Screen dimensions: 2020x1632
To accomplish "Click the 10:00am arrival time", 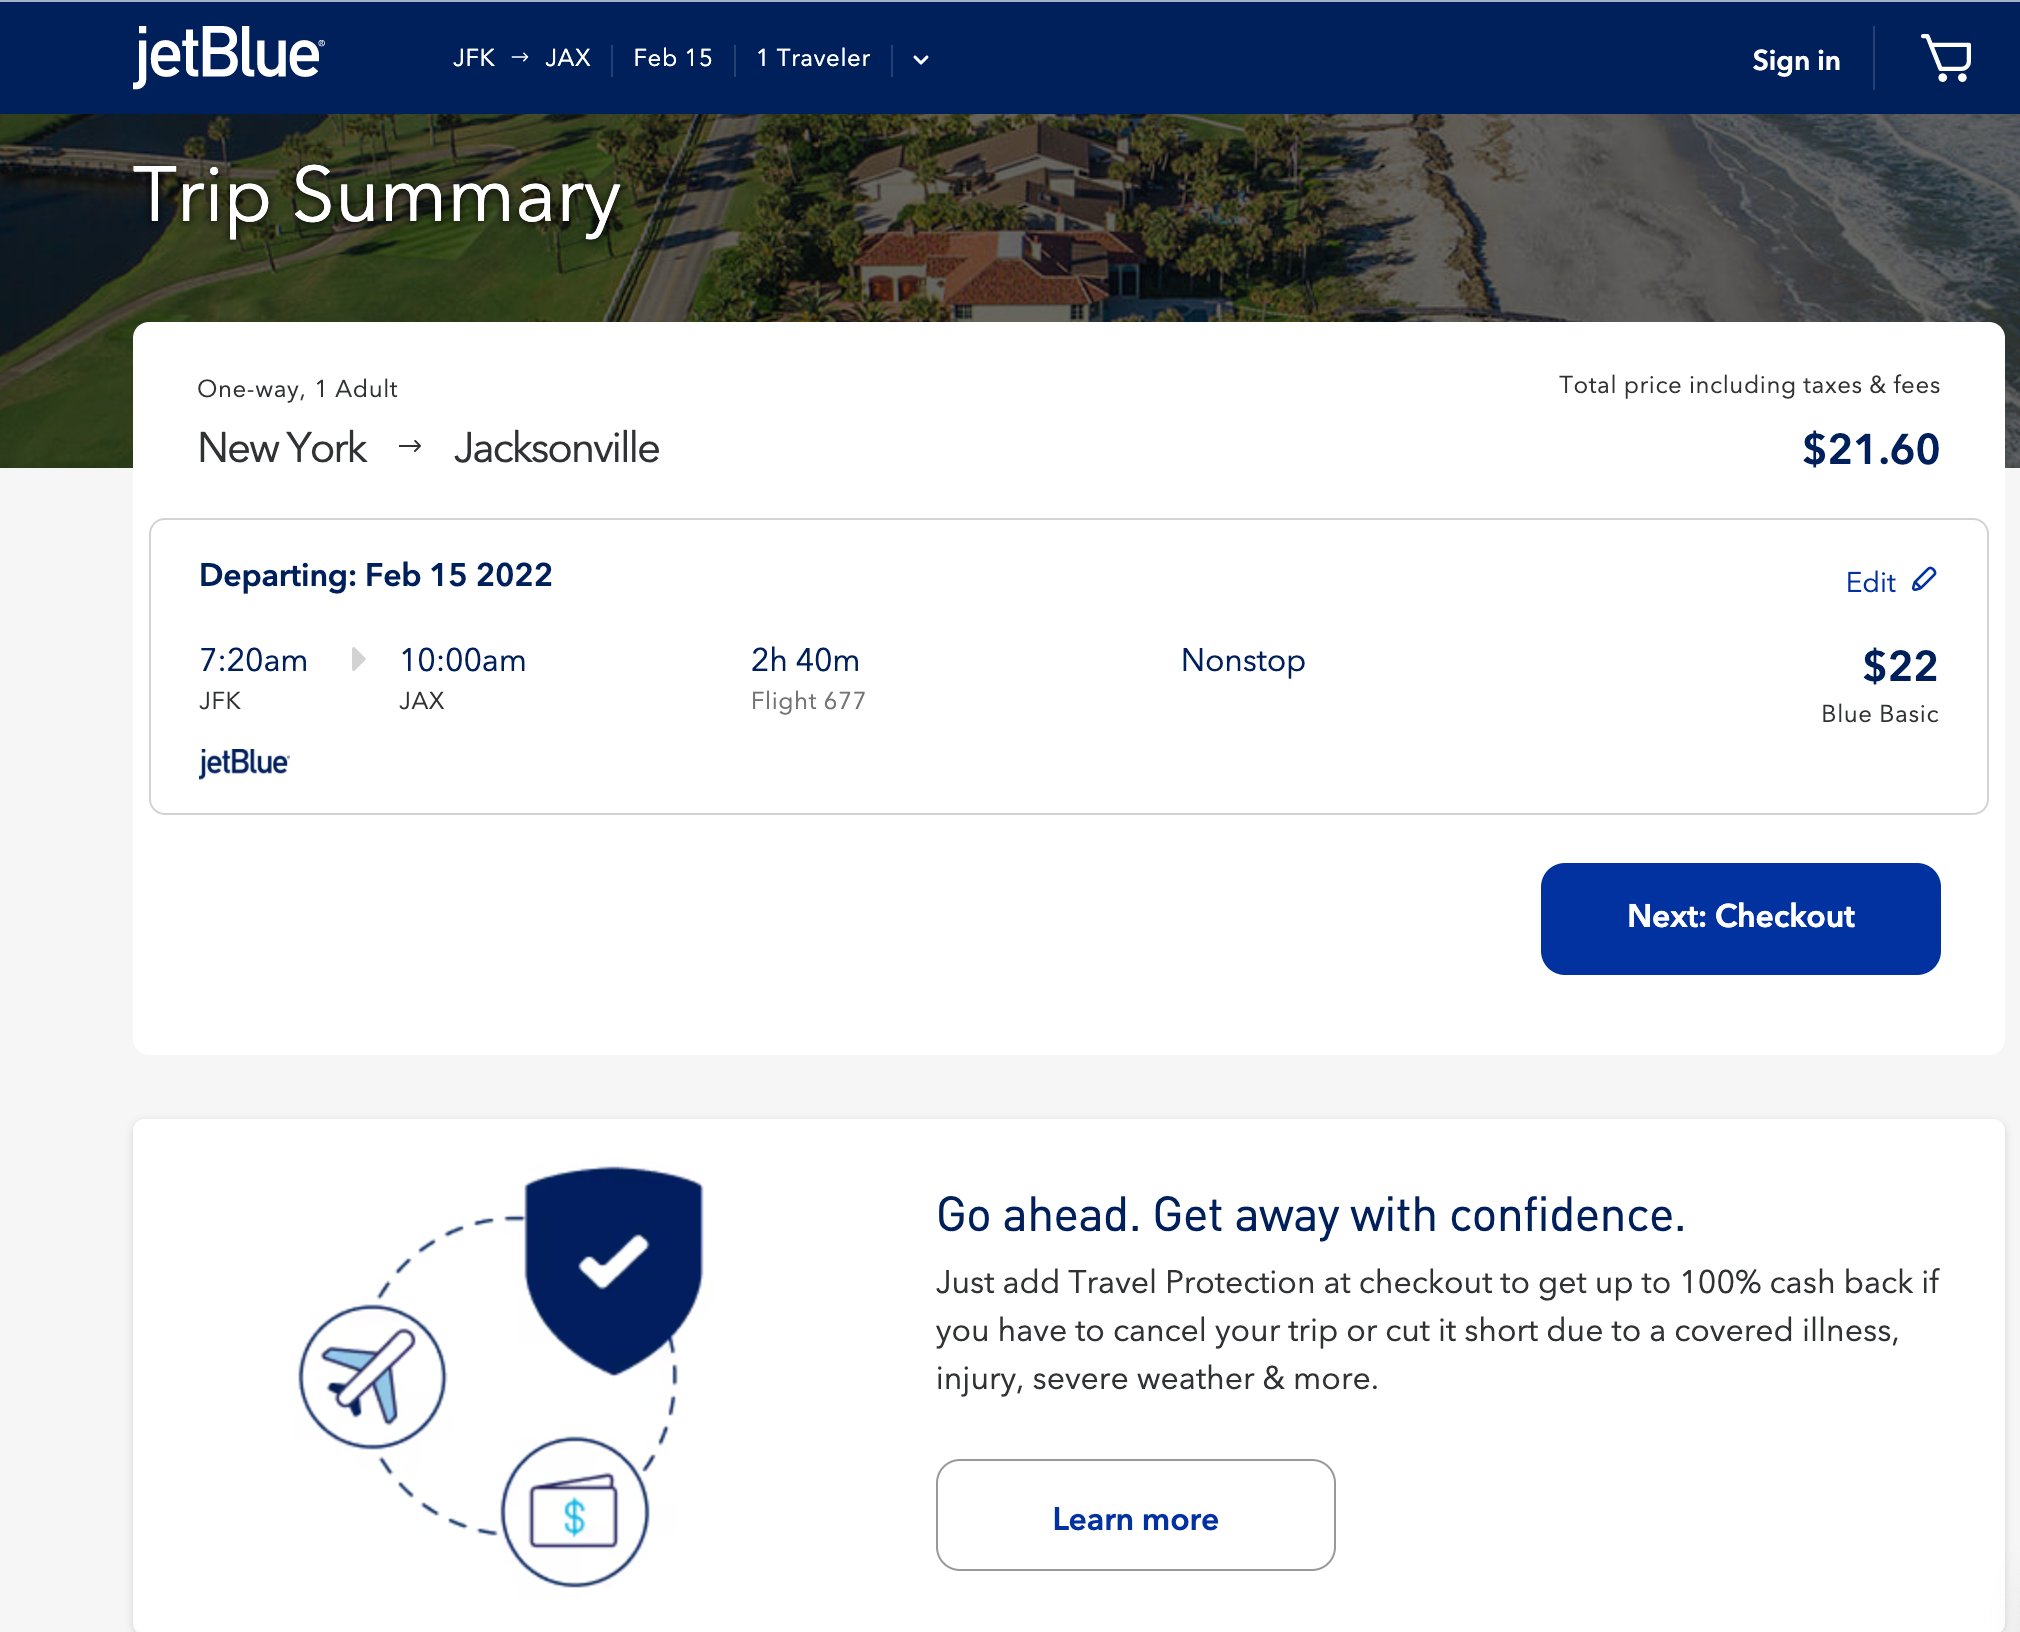I will pyautogui.click(x=462, y=660).
